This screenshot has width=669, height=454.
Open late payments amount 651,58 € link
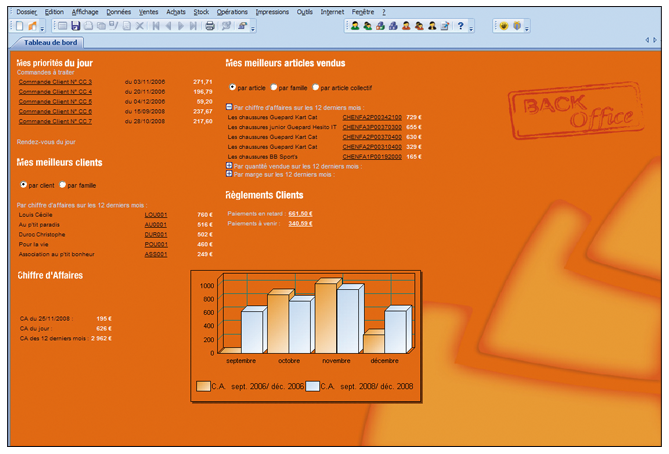301,213
